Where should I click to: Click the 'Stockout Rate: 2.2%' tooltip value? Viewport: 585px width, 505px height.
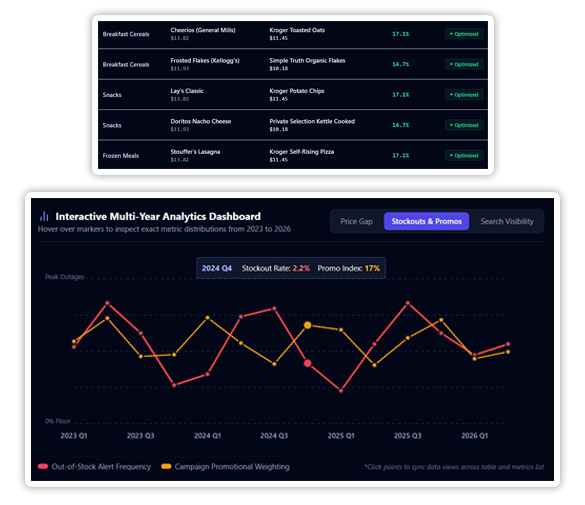coord(276,268)
